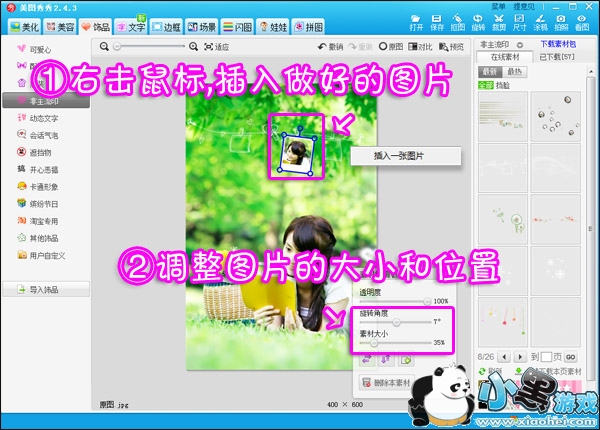This screenshot has width=600, height=430.
Task: Toggle the 对比 (Compare) view
Action: coord(423,46)
